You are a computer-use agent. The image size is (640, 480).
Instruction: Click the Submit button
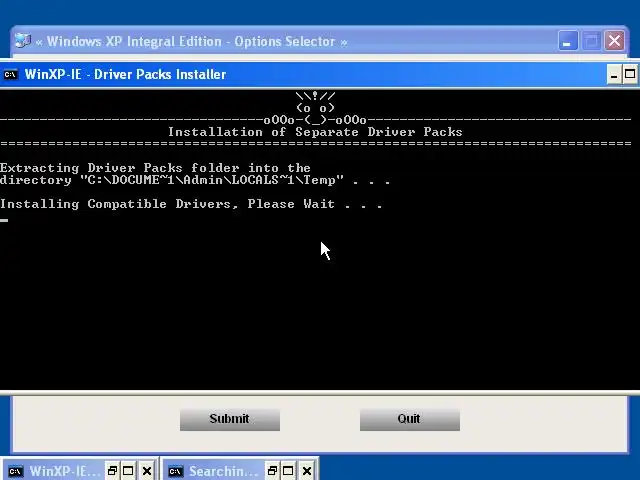click(229, 419)
